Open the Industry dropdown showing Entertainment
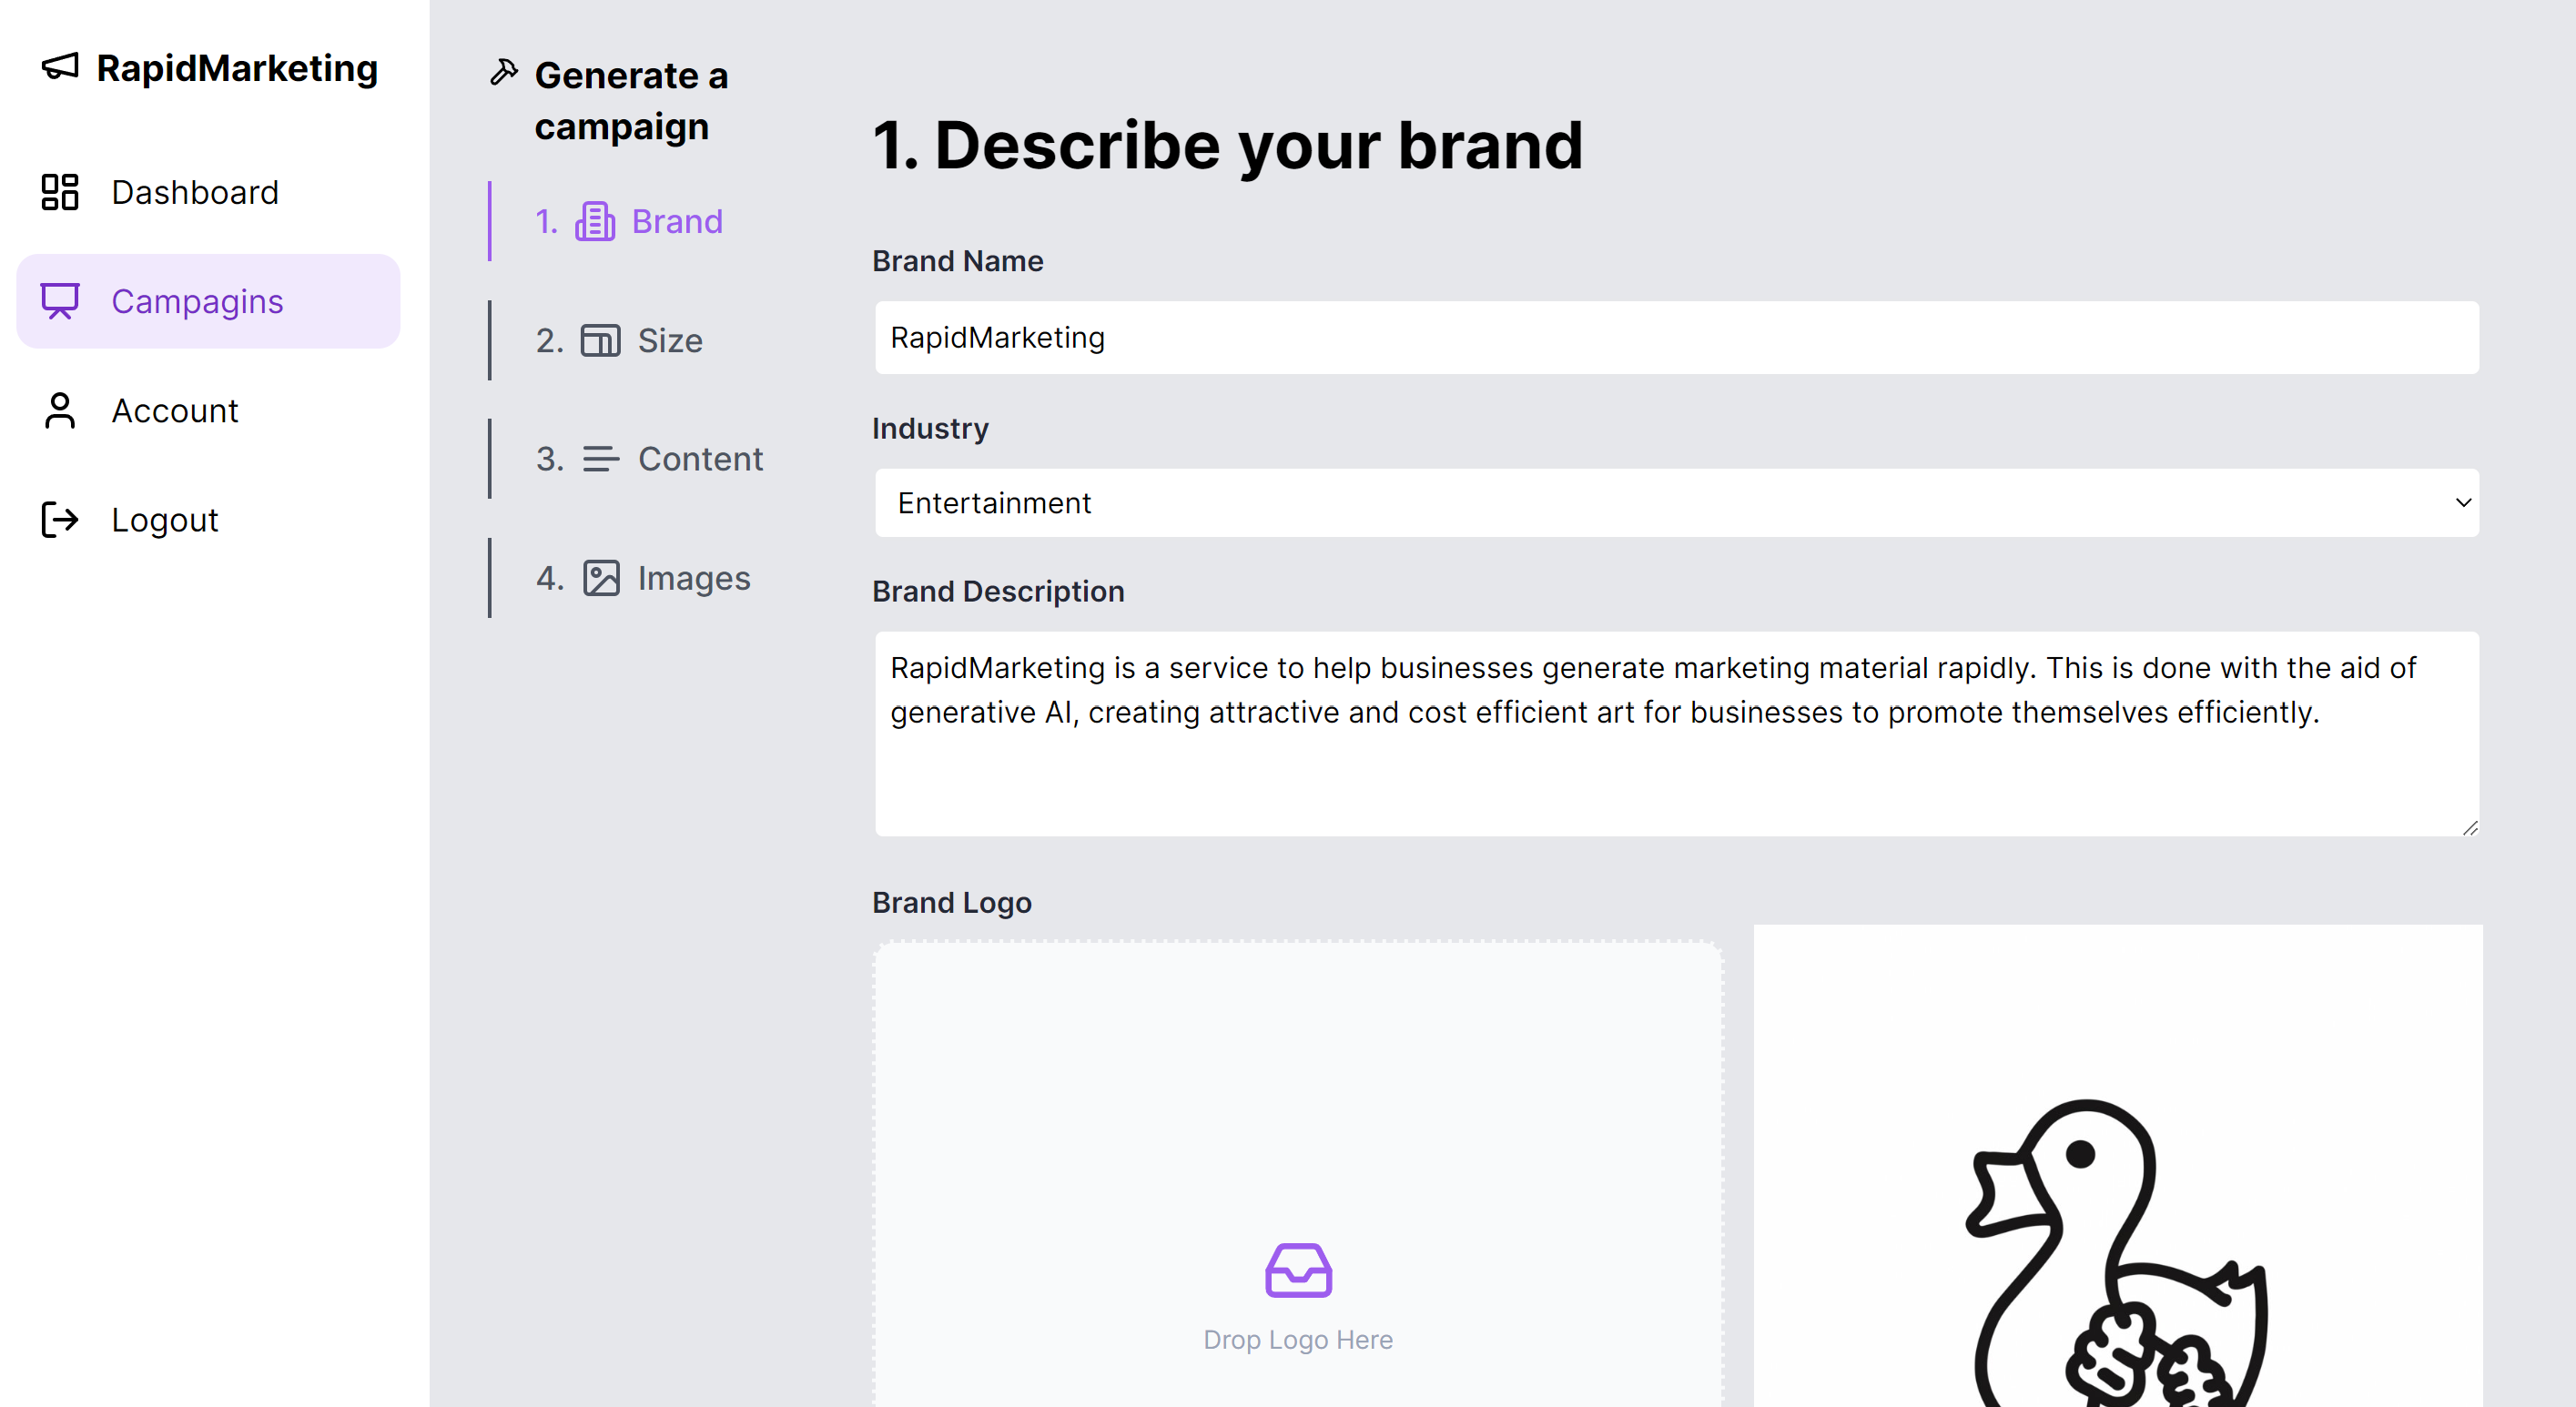The width and height of the screenshot is (2576, 1407). click(x=1677, y=503)
